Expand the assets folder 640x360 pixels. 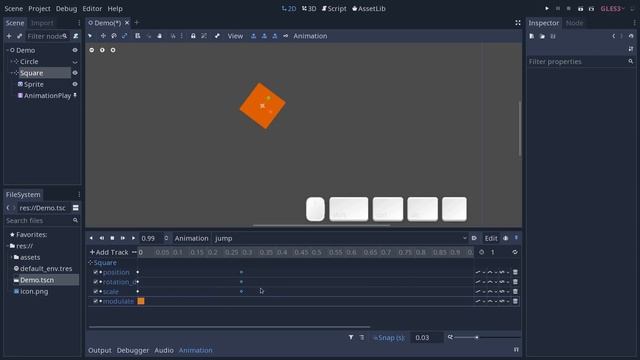(12, 257)
